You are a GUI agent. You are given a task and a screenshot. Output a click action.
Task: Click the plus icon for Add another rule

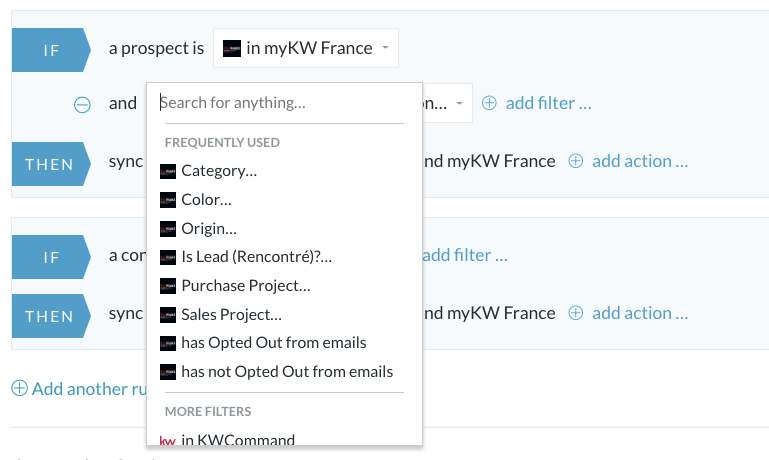[x=19, y=388]
